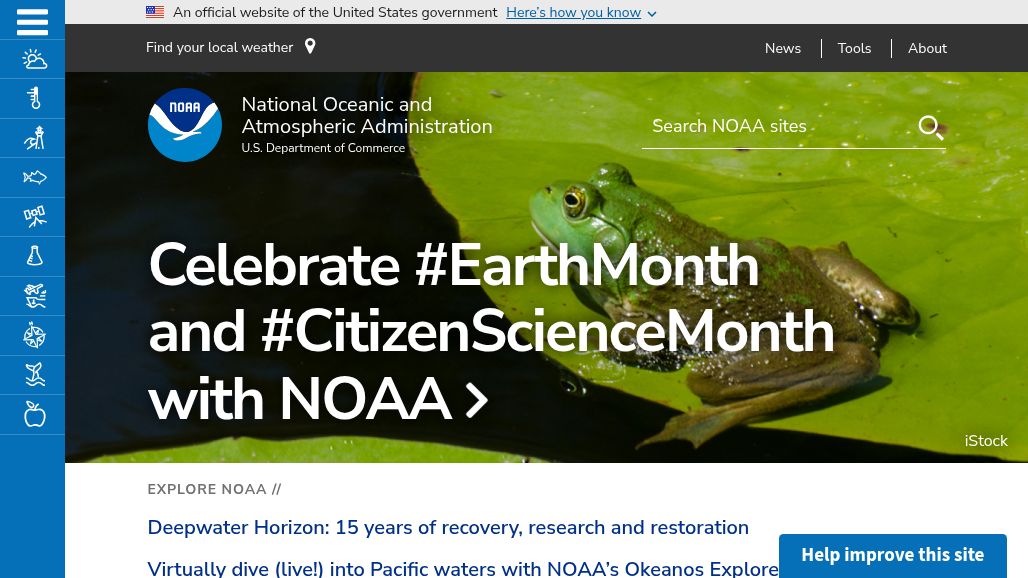This screenshot has height=578, width=1028.
Task: Select the Fisheries fish icon
Action: point(34,178)
